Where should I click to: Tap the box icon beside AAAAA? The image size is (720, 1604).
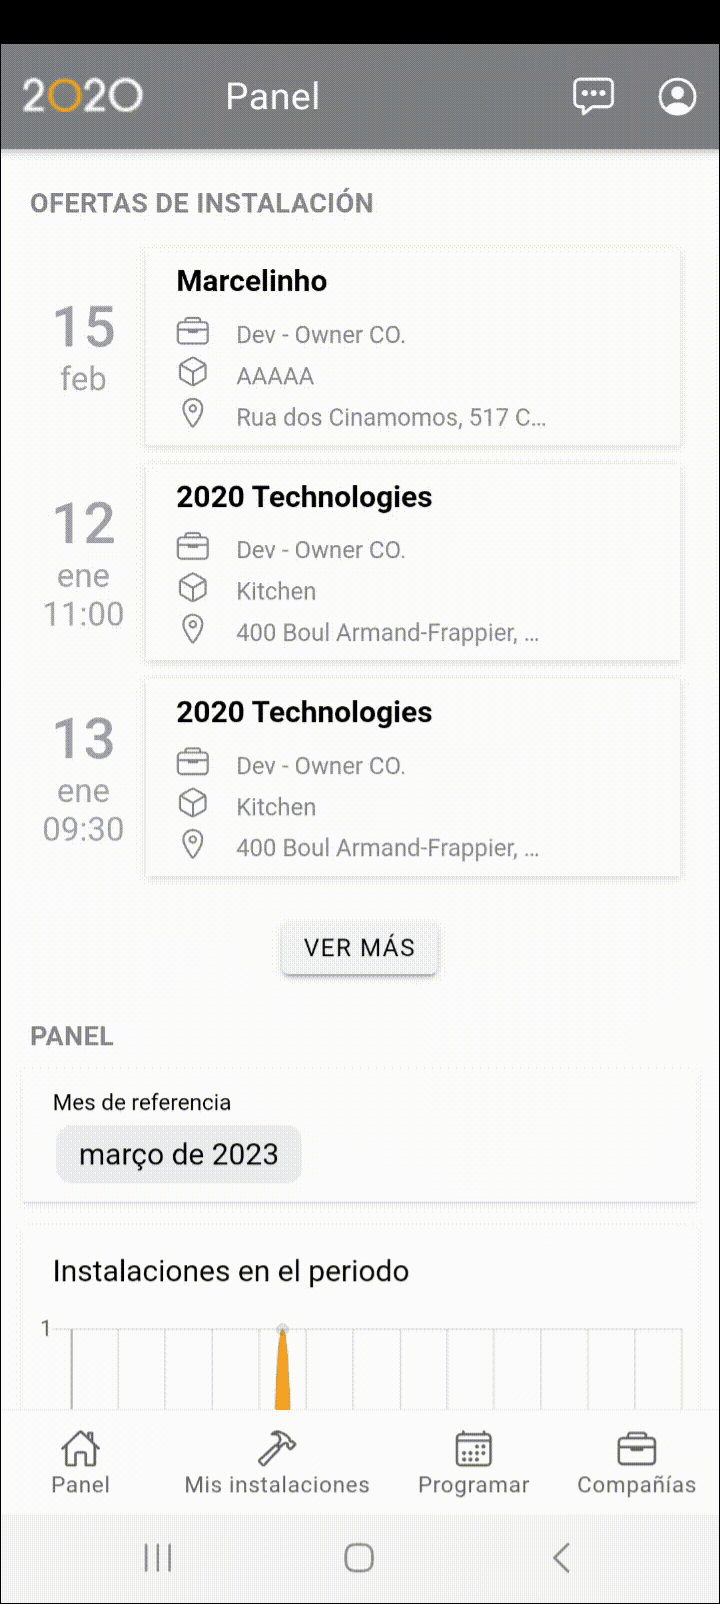tap(193, 372)
